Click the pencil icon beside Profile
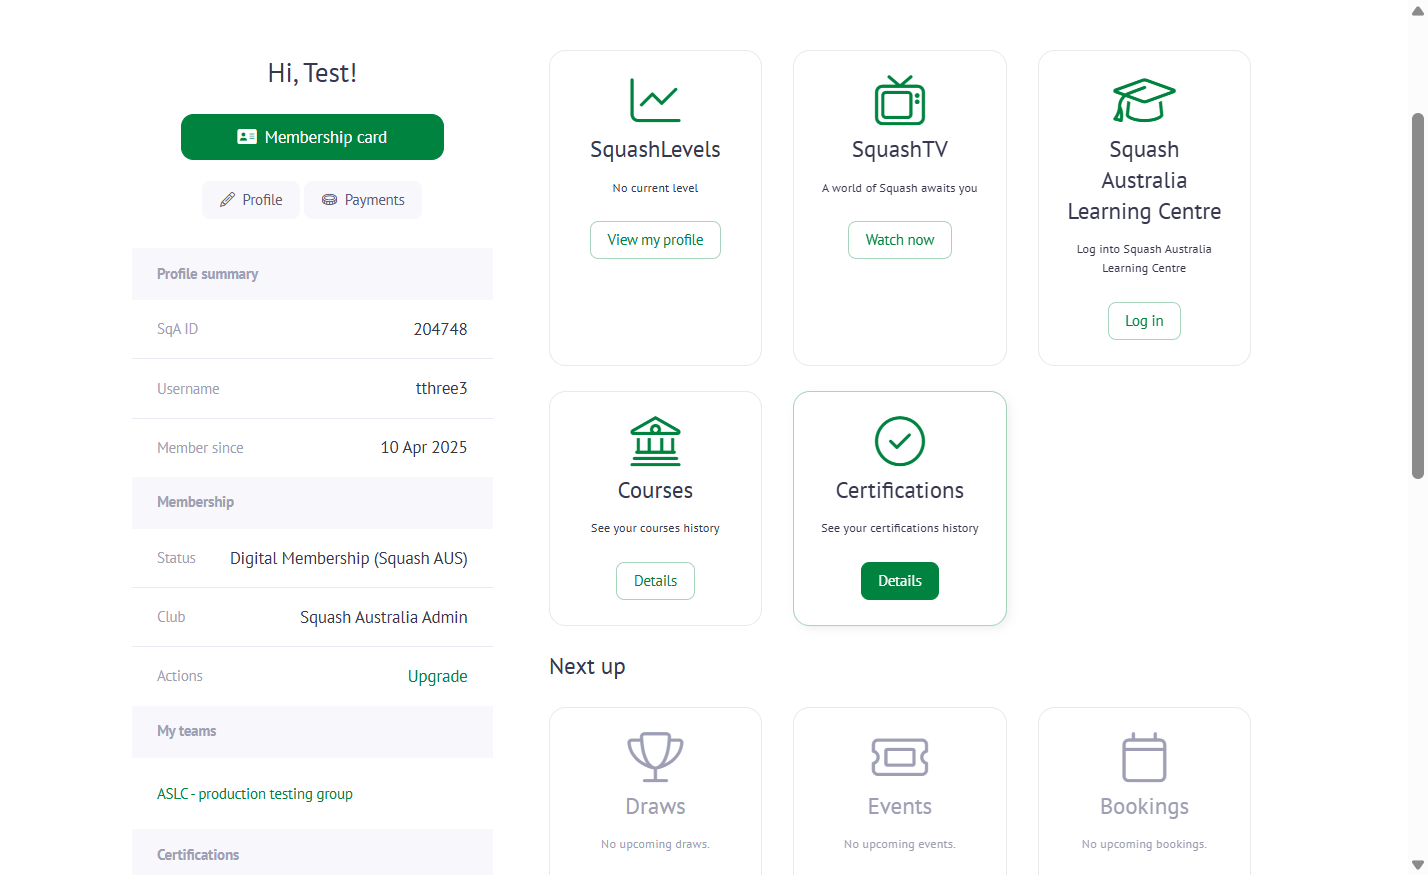The height and width of the screenshot is (875, 1428). coord(228,200)
